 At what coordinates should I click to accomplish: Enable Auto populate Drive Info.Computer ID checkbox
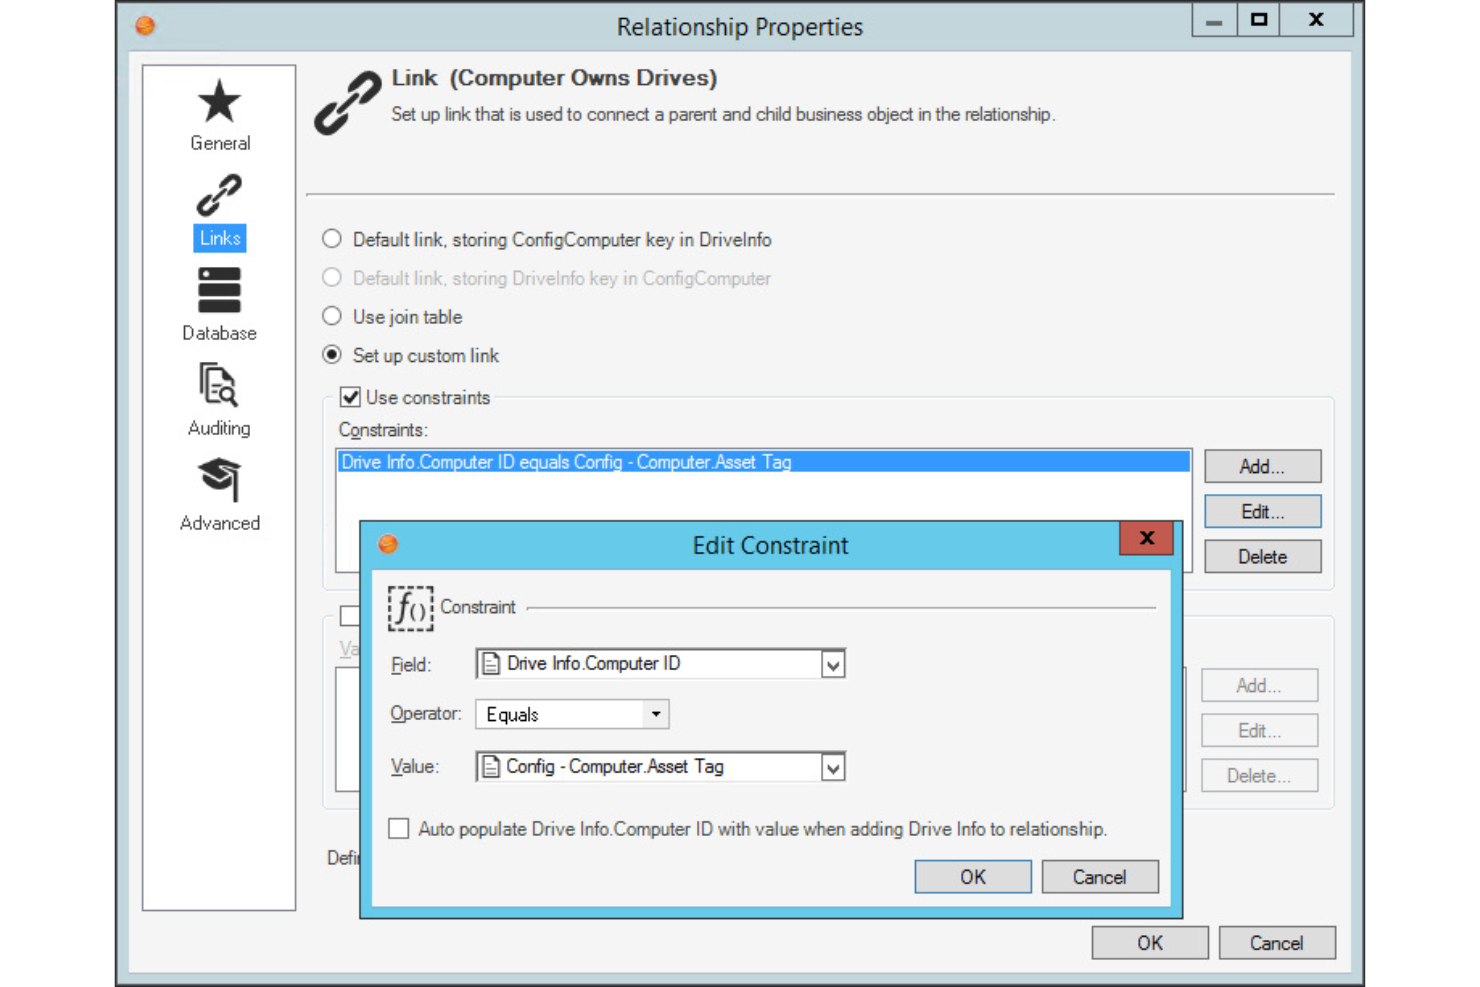398,828
